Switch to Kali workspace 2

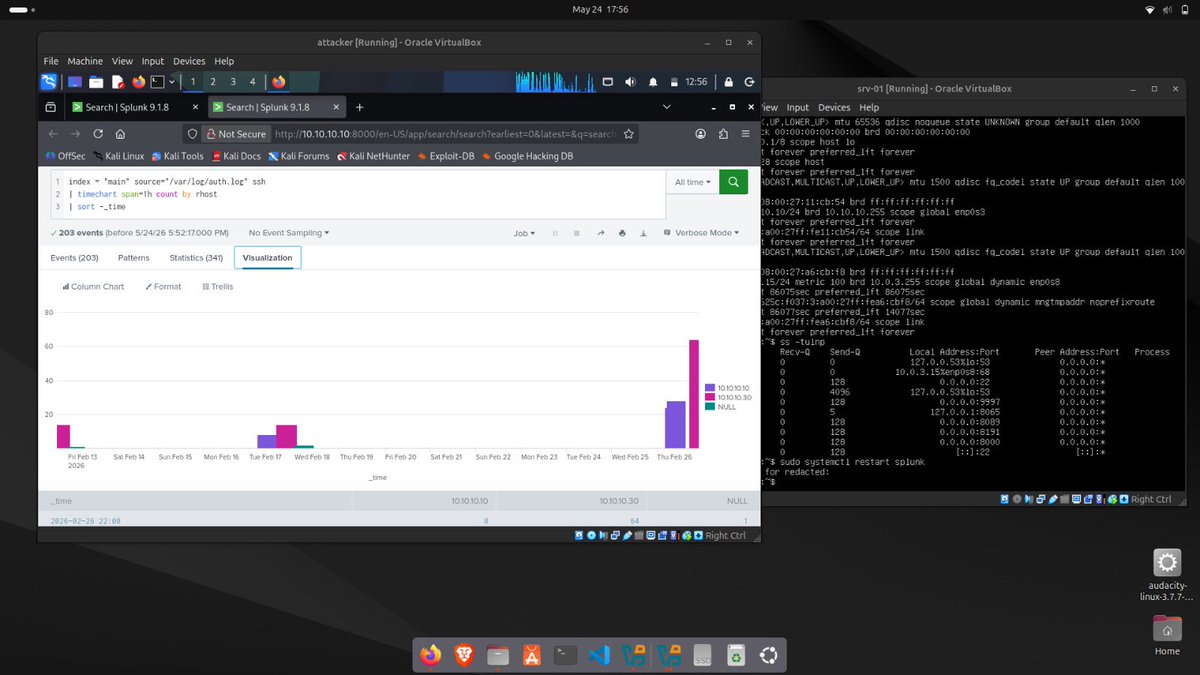click(213, 82)
